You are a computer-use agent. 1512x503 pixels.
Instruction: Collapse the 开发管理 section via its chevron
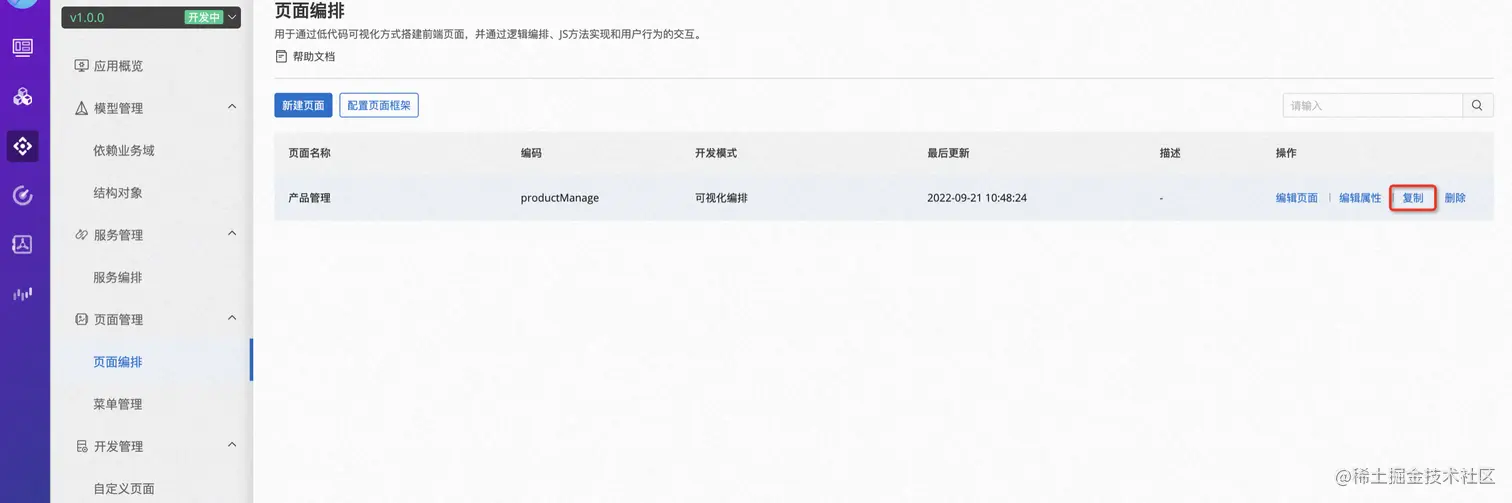tap(232, 445)
